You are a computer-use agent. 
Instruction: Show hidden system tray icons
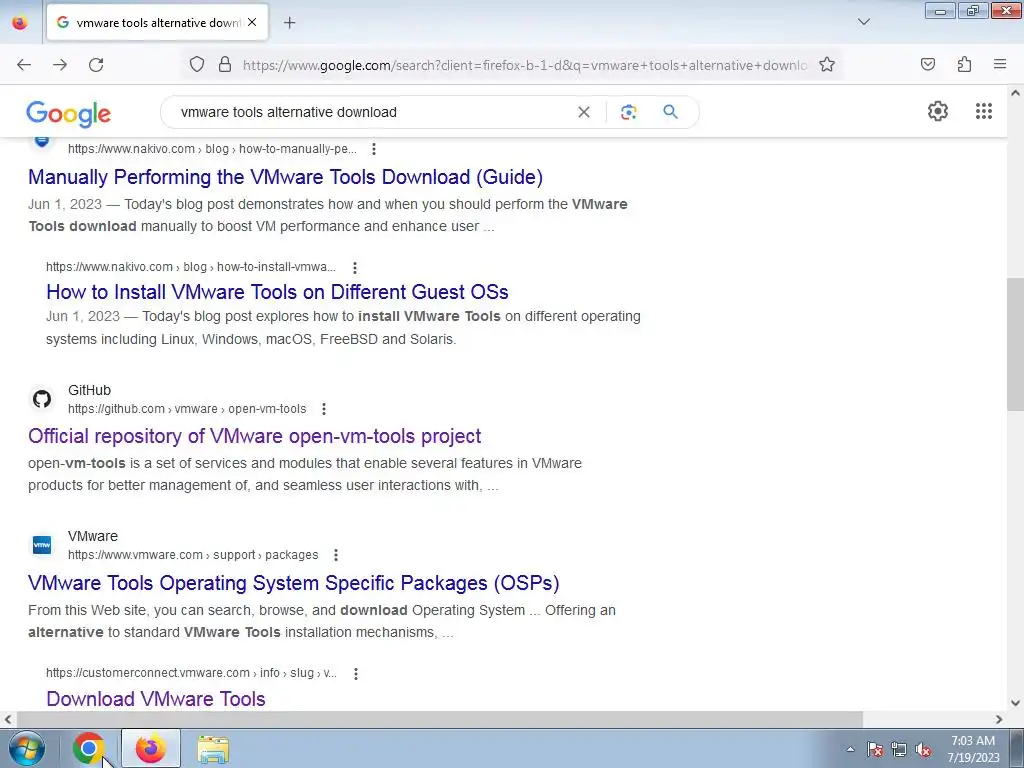point(850,749)
